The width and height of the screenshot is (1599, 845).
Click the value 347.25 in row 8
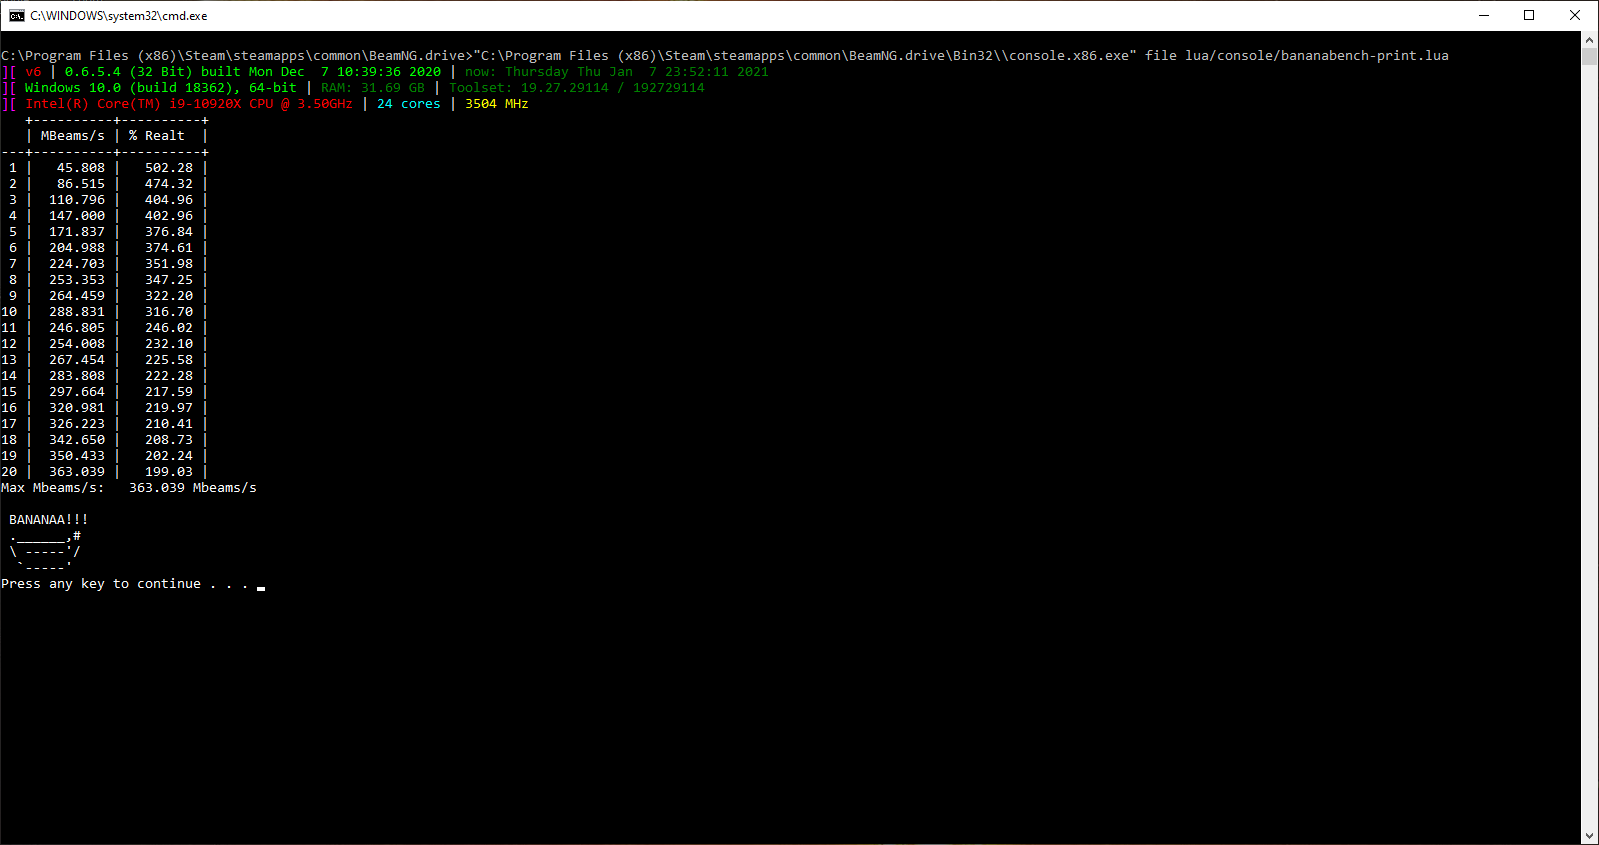[x=169, y=280]
